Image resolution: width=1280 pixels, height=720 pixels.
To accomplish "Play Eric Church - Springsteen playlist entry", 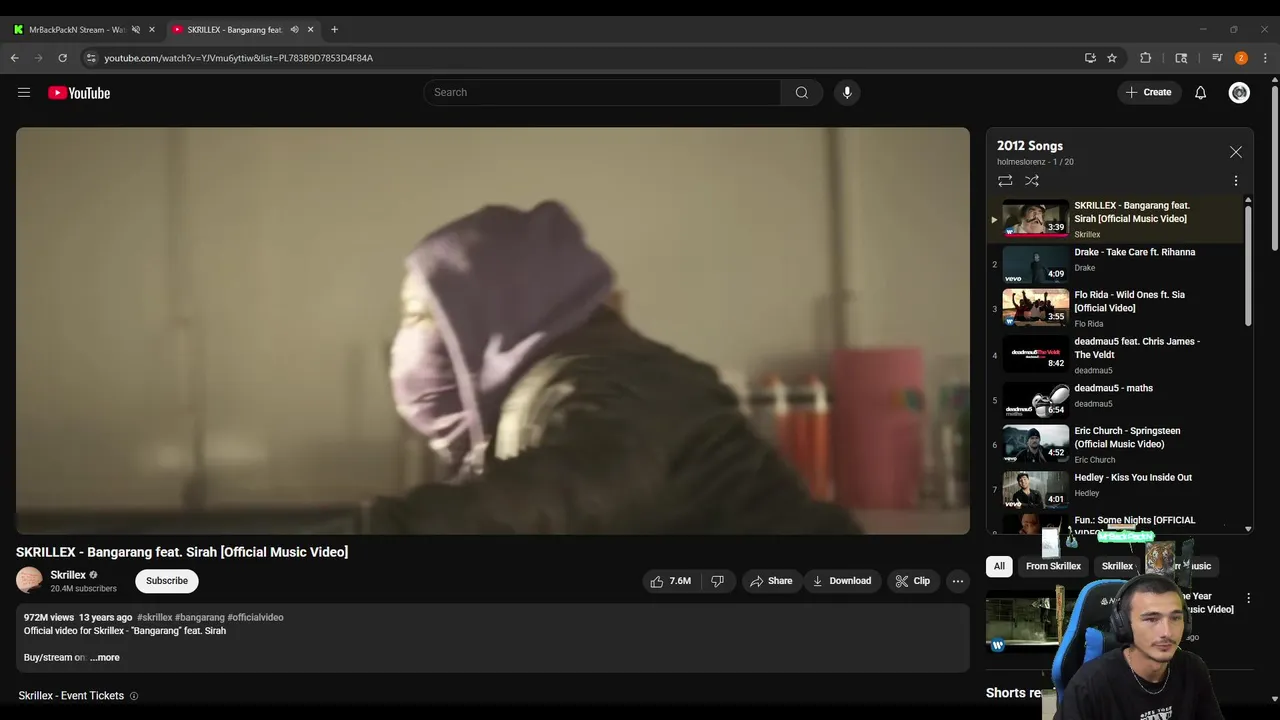I will click(1117, 445).
